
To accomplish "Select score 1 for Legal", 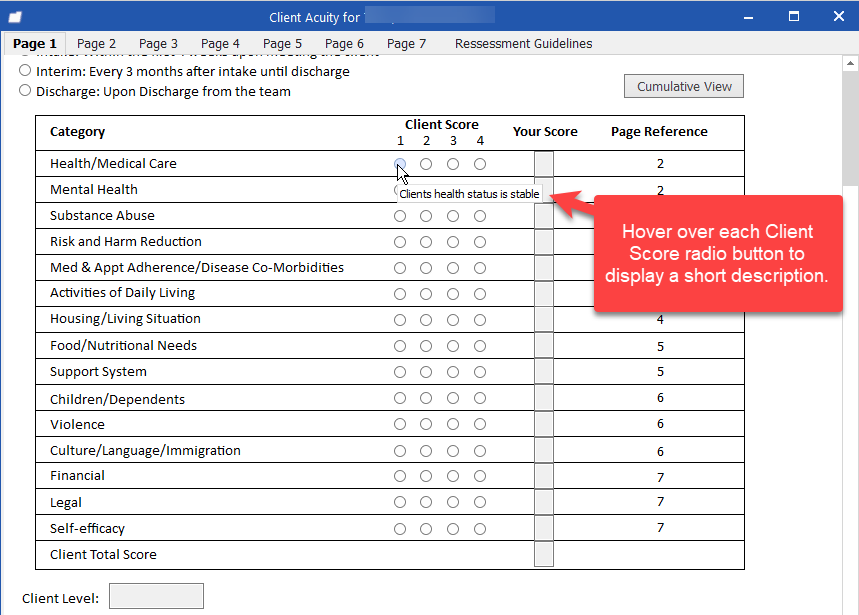I will [x=400, y=502].
